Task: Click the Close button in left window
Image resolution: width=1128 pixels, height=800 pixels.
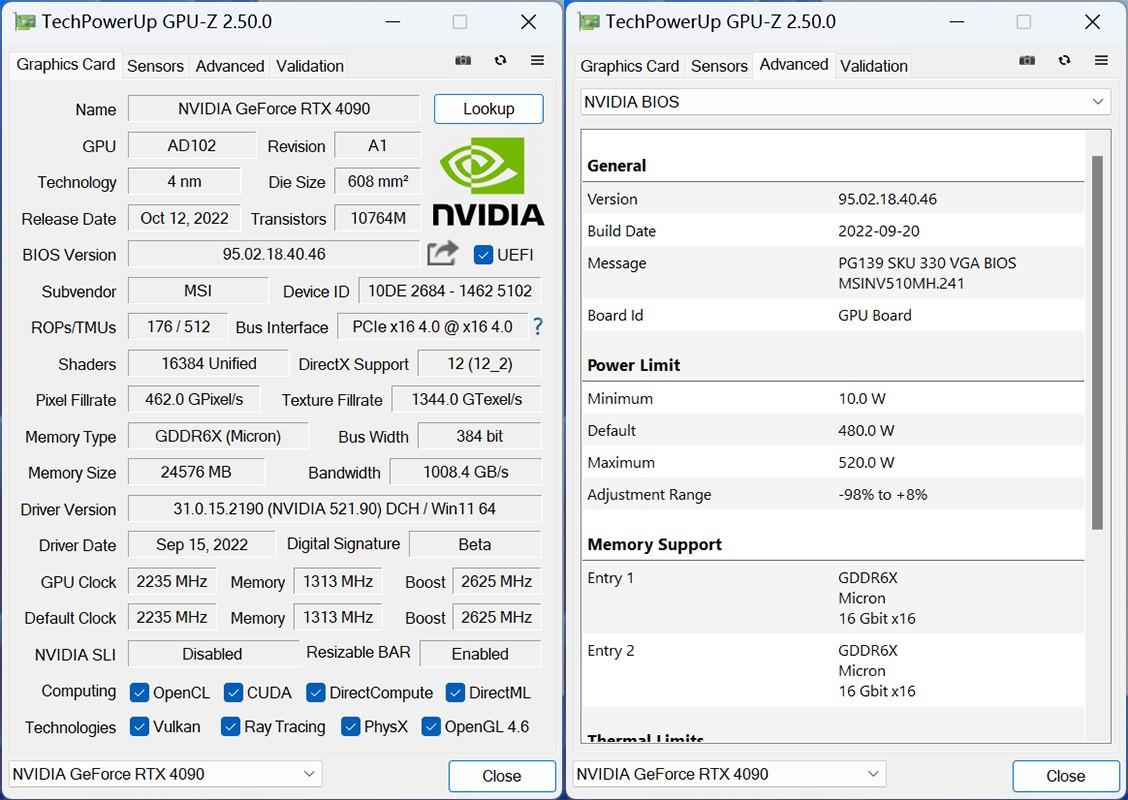Action: click(x=501, y=776)
